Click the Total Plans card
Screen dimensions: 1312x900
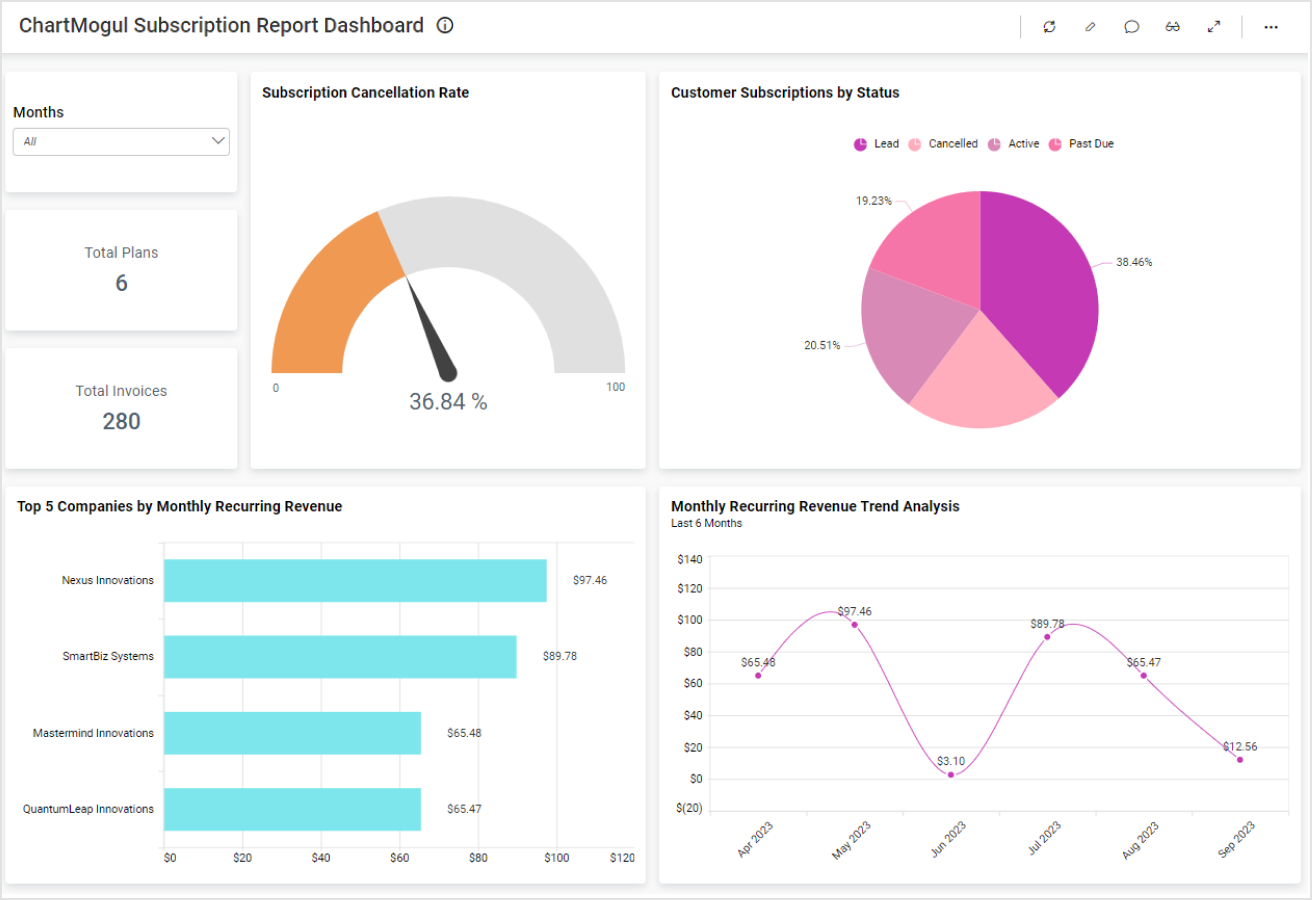point(121,270)
